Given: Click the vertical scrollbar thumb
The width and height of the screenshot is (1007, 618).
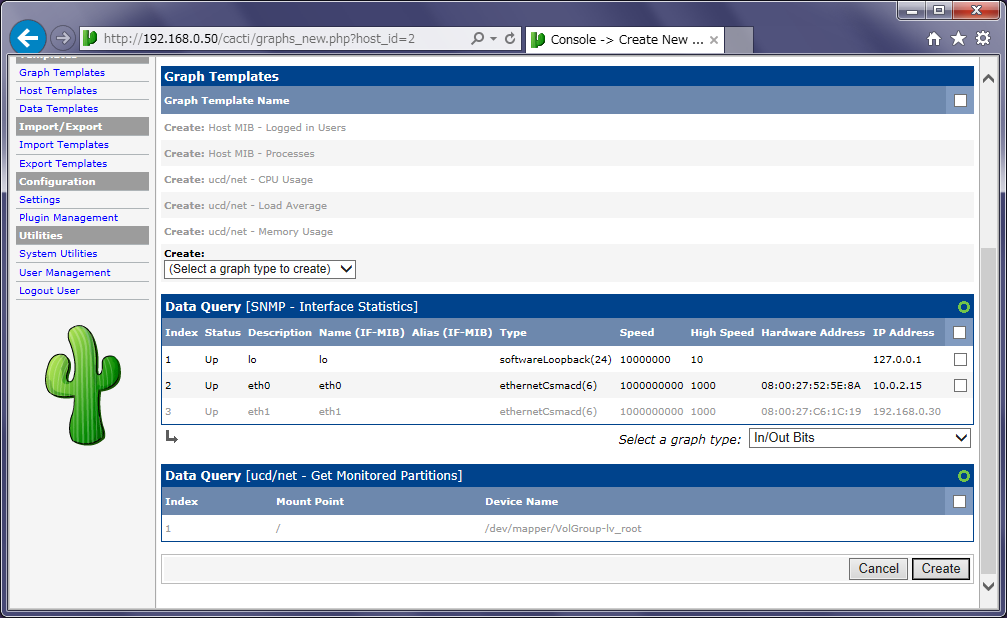Looking at the screenshot, I should (988, 411).
